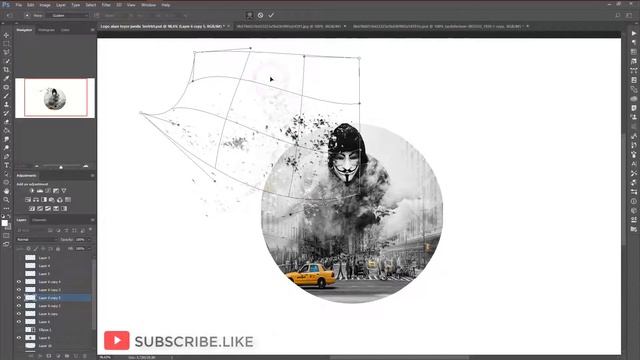
Task: Add a Curves adjustment
Action: [48, 191]
